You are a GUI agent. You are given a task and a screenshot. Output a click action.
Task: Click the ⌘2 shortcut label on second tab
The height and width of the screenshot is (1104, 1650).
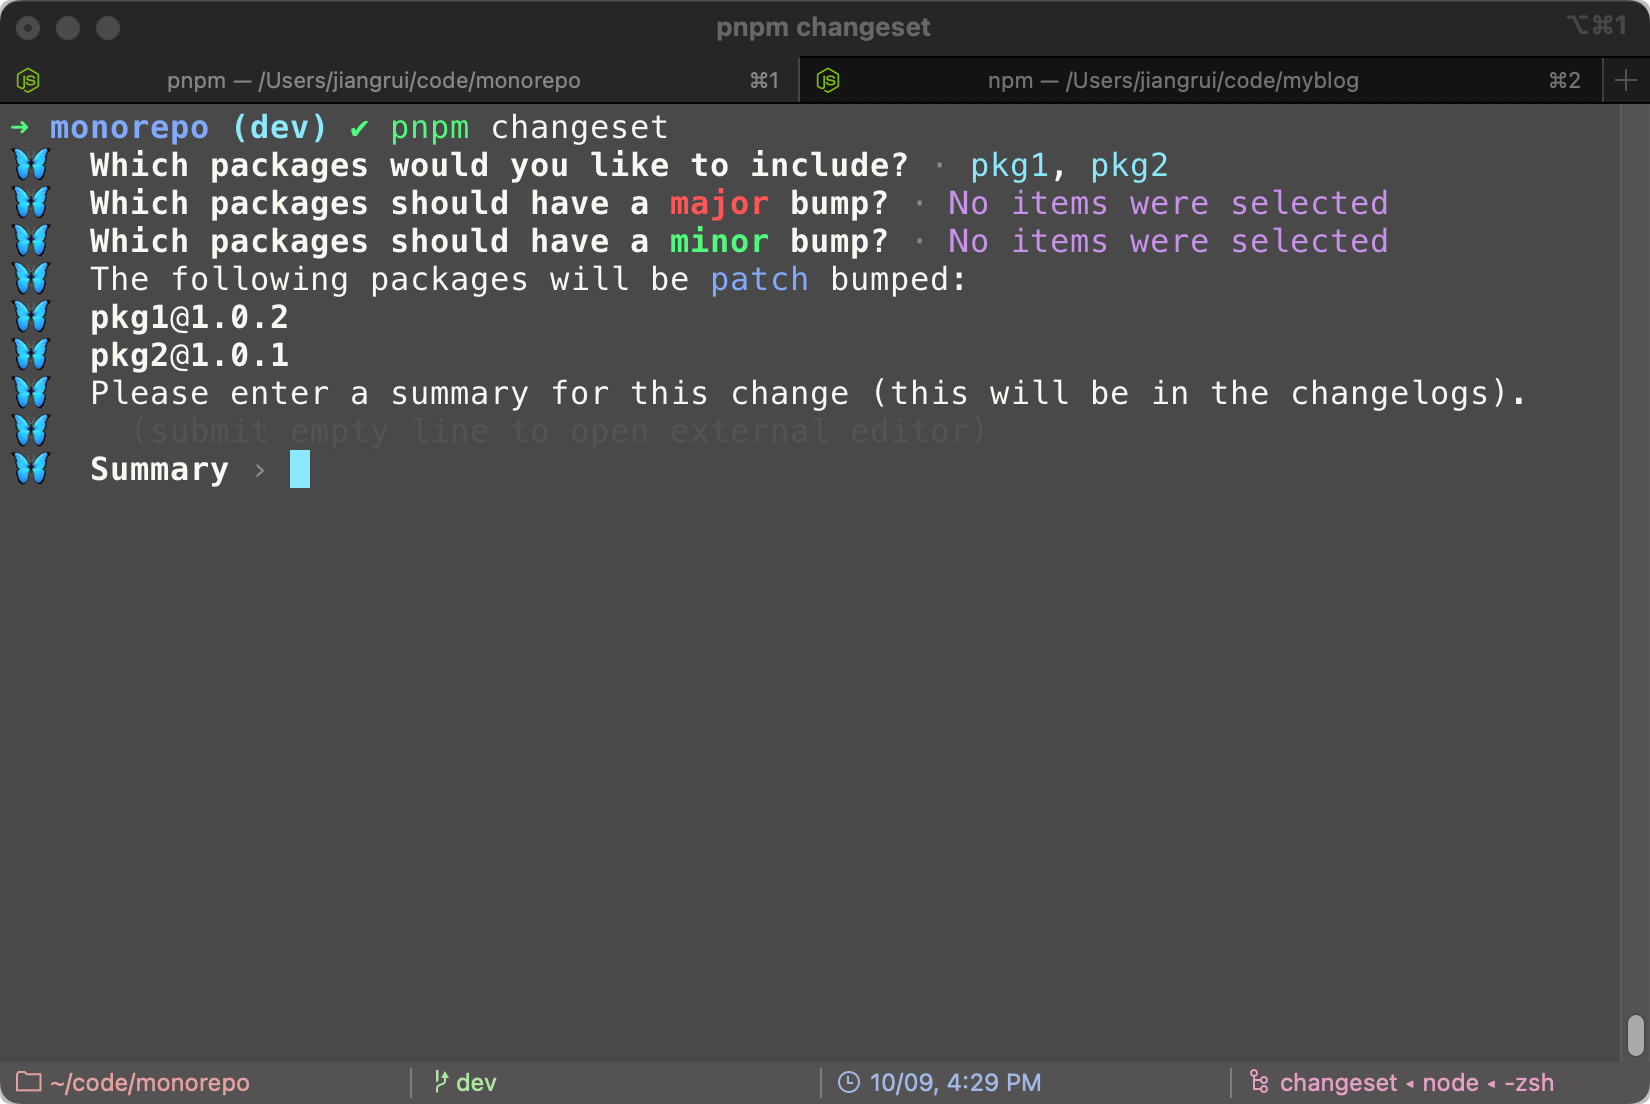pos(1565,80)
